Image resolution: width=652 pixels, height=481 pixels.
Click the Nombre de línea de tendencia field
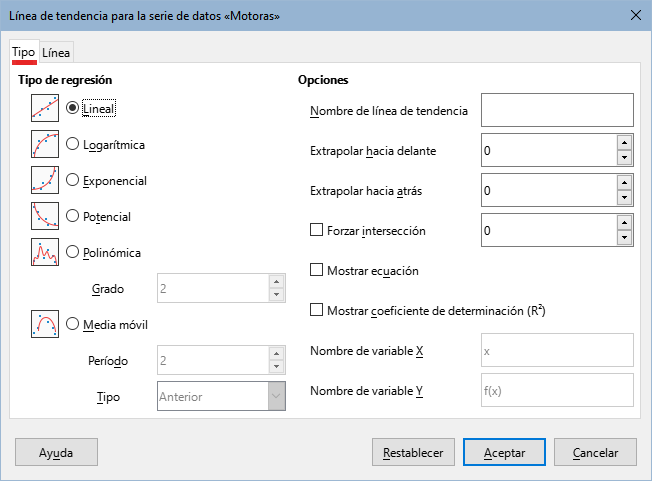(x=557, y=110)
